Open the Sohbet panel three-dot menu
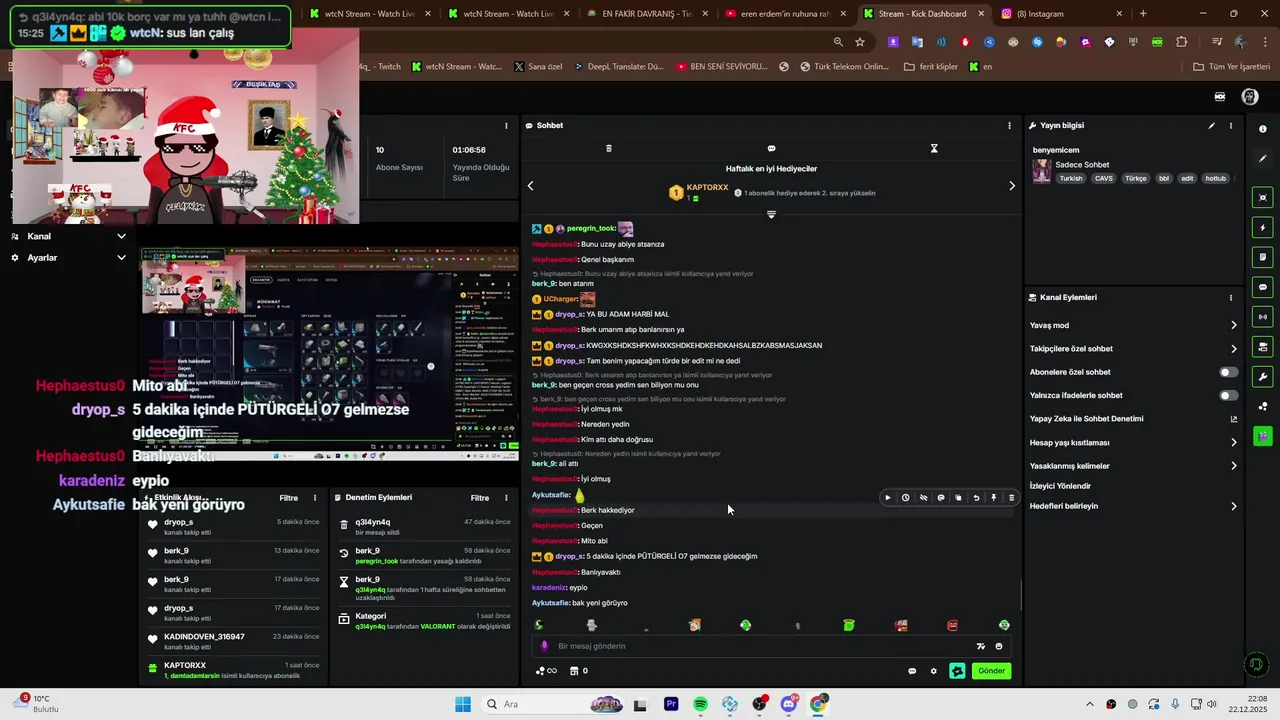The image size is (1280, 720). [1009, 126]
